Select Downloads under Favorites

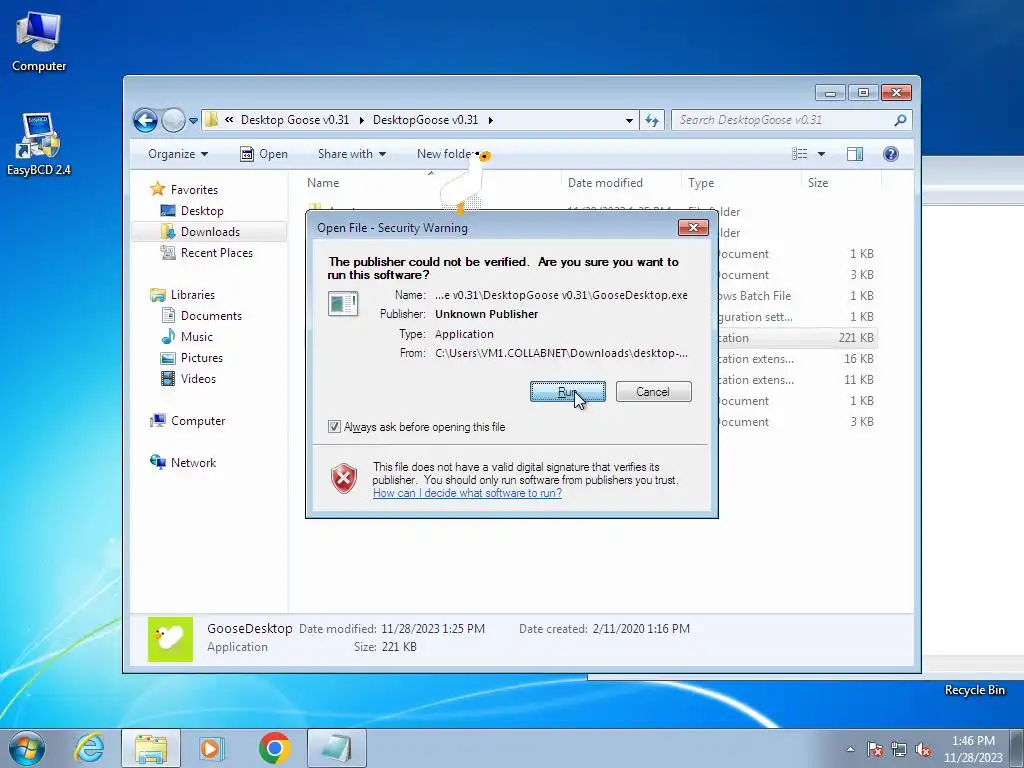pyautogui.click(x=210, y=232)
